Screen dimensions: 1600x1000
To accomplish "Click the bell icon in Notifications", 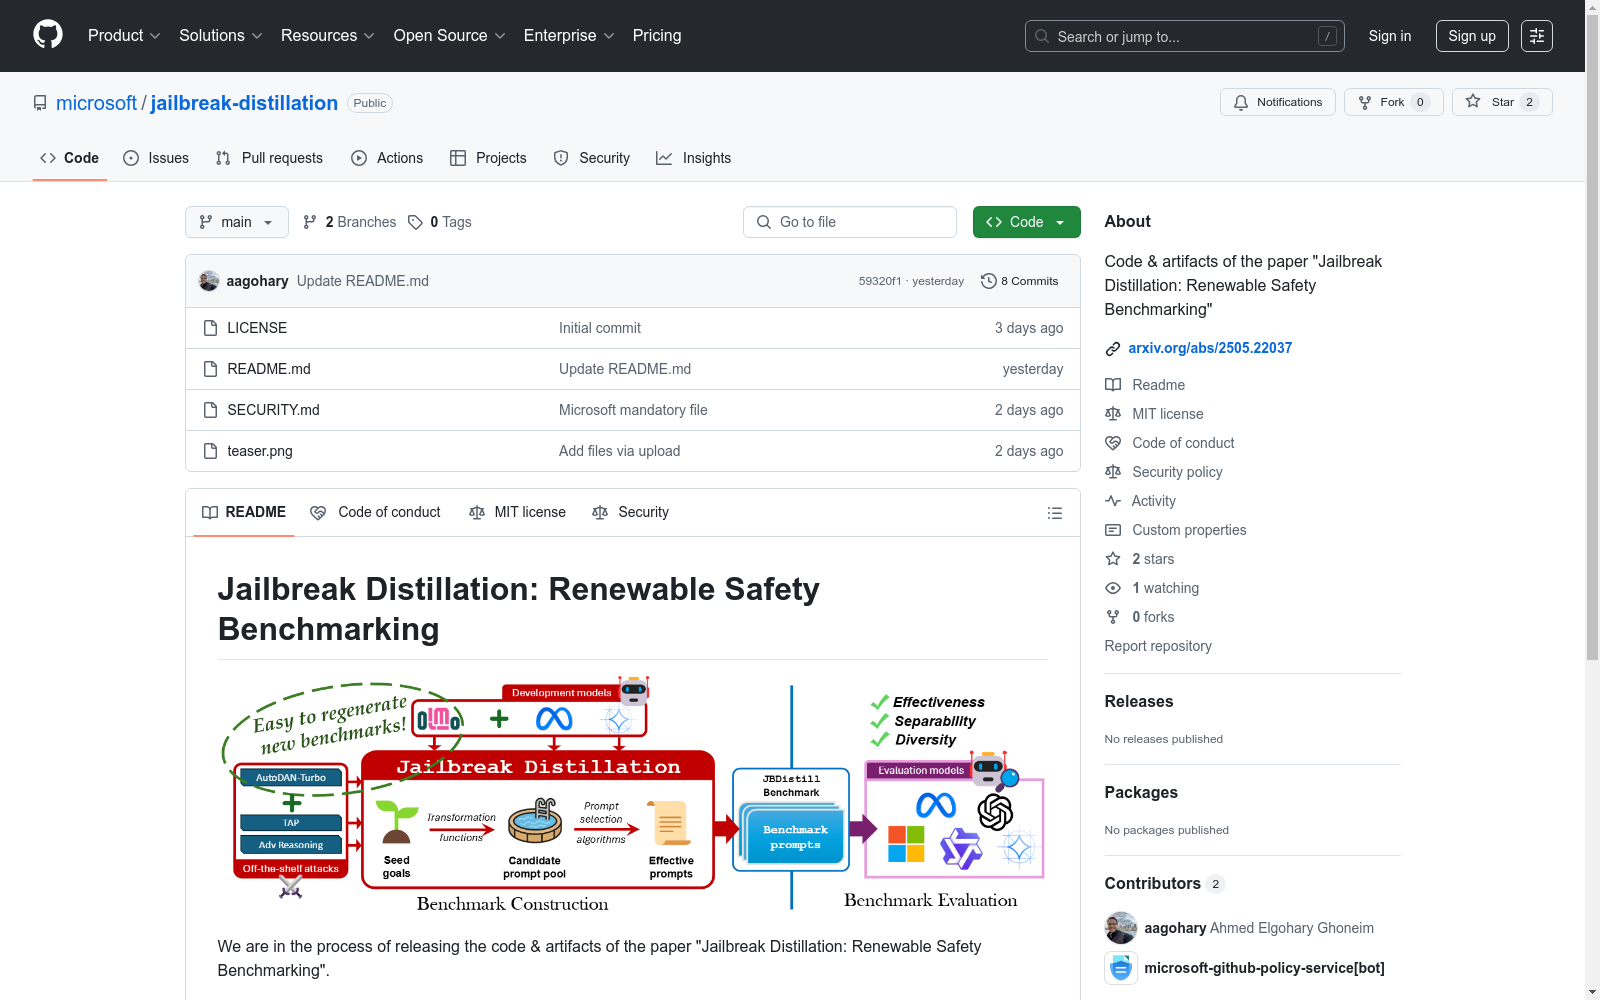I will (x=1241, y=102).
